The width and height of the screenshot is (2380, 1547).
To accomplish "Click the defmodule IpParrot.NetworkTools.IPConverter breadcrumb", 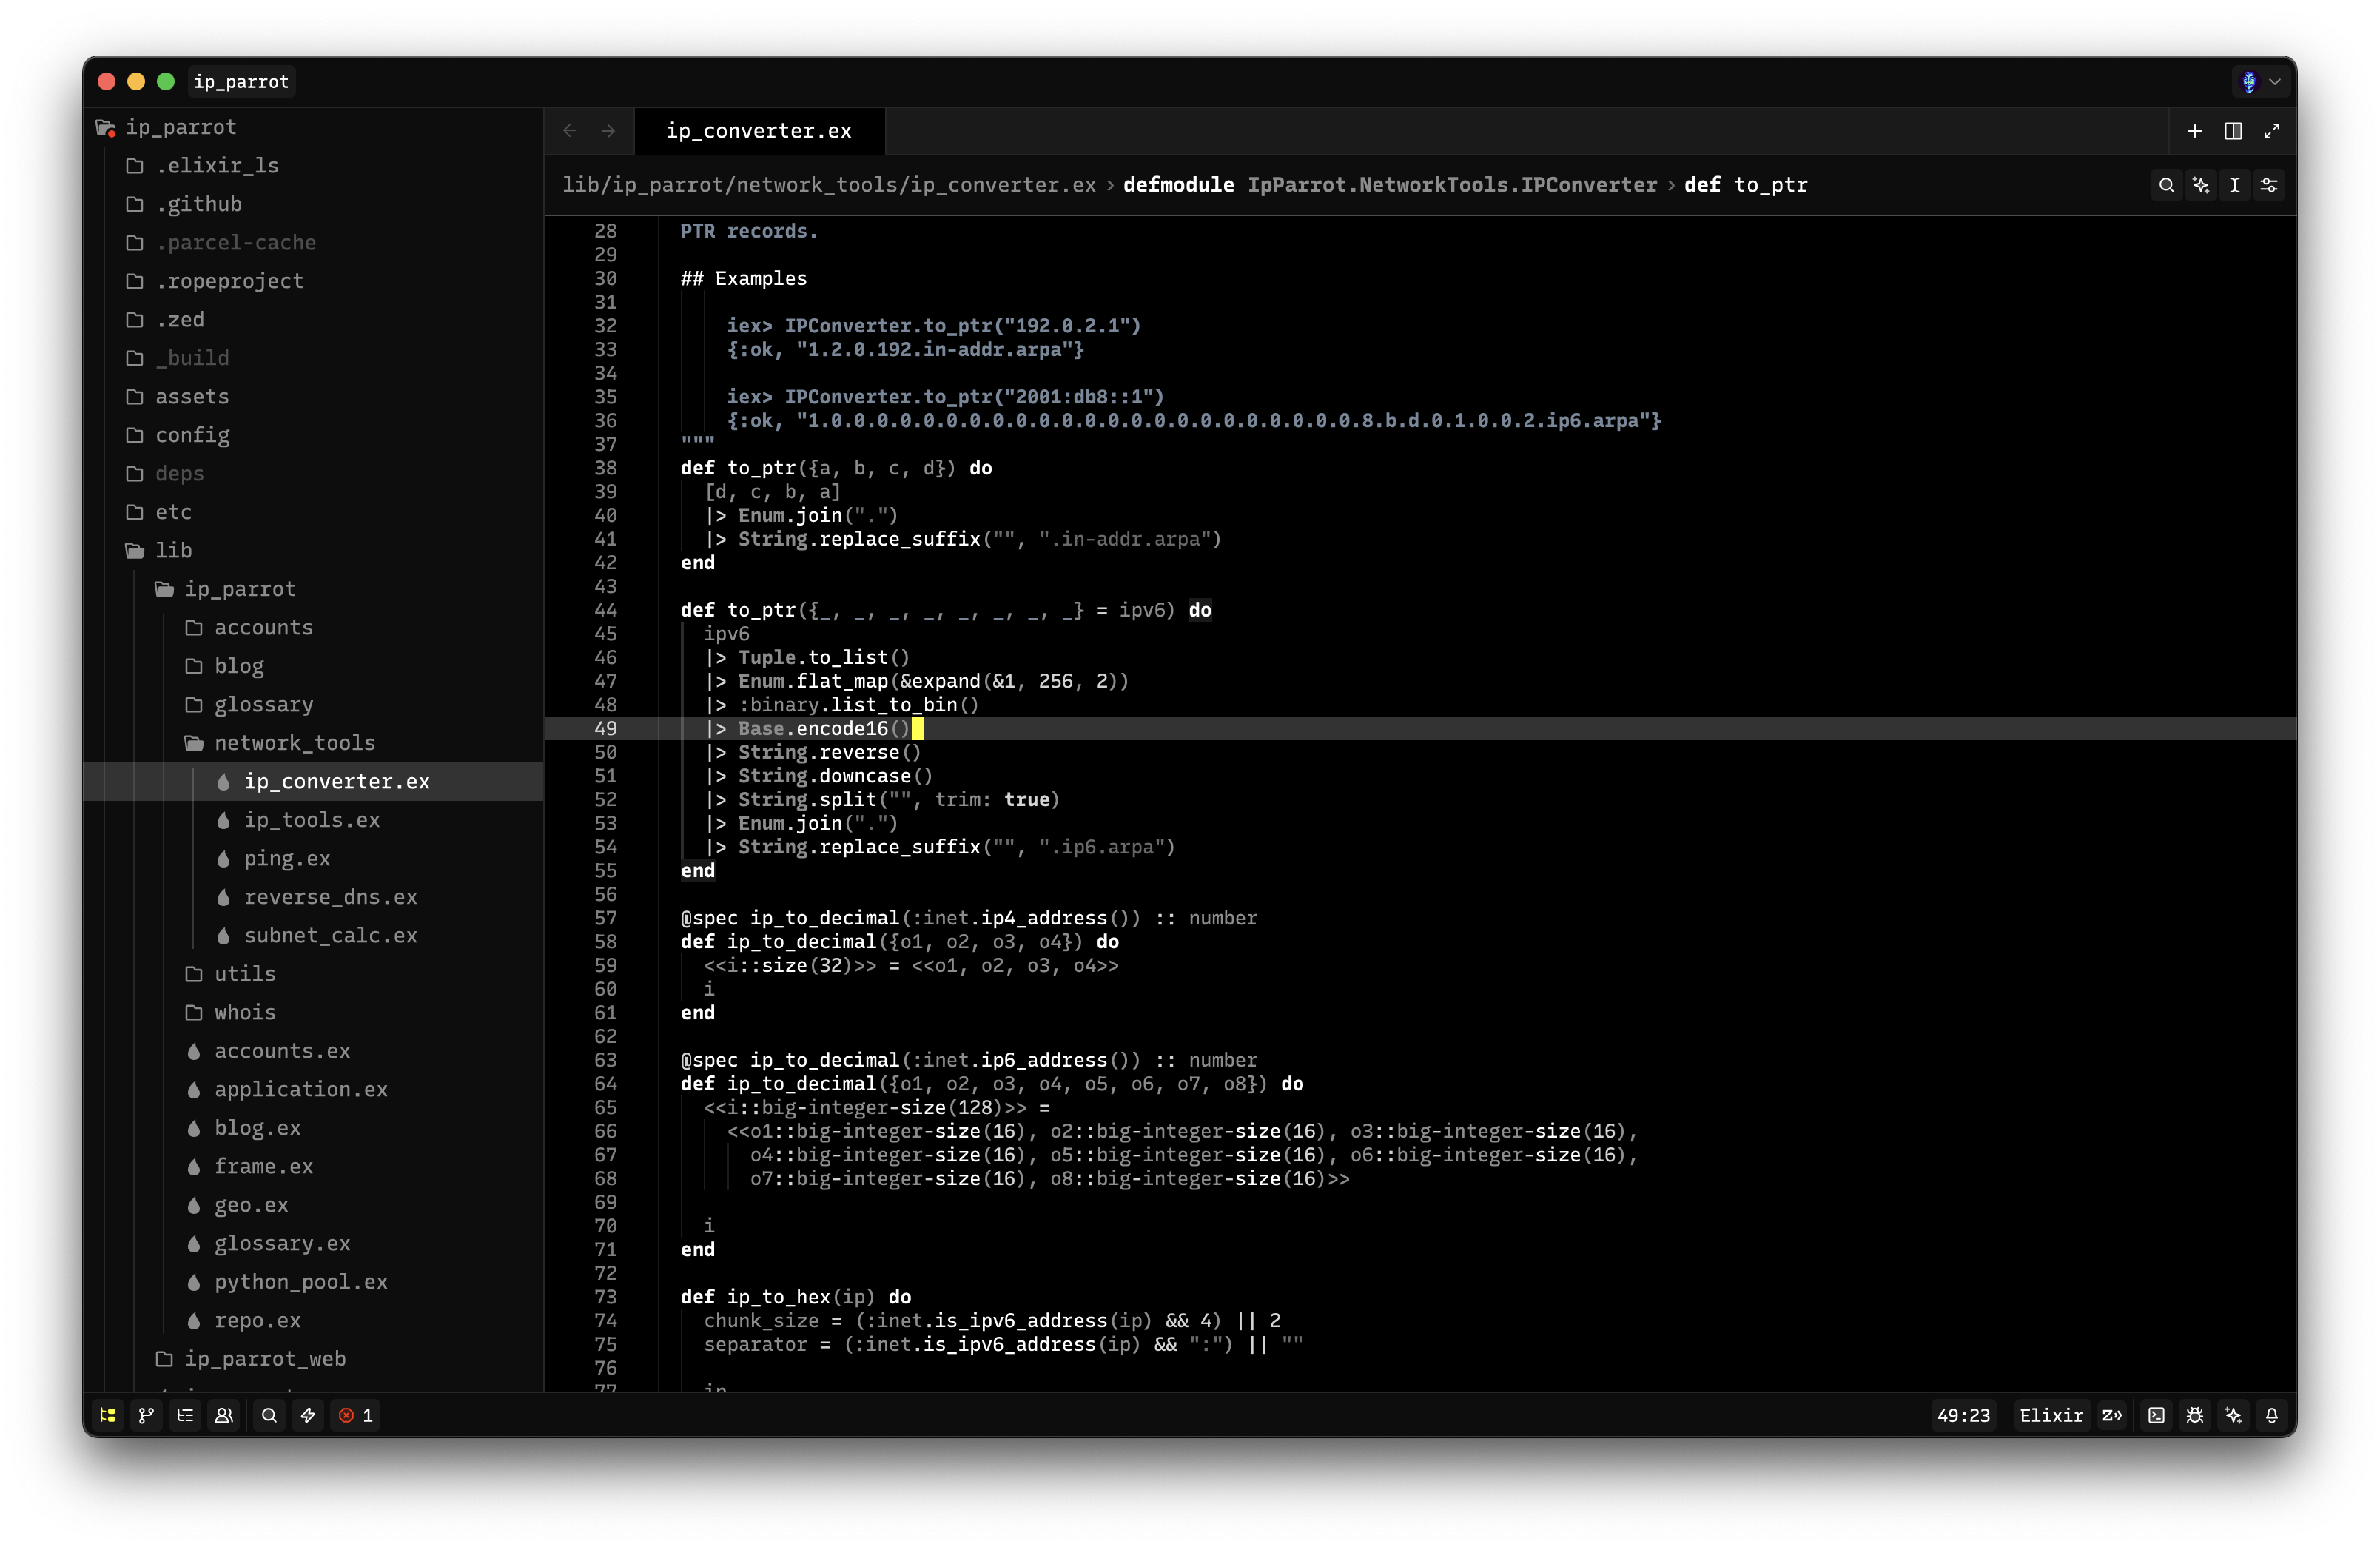I will 1389,185.
